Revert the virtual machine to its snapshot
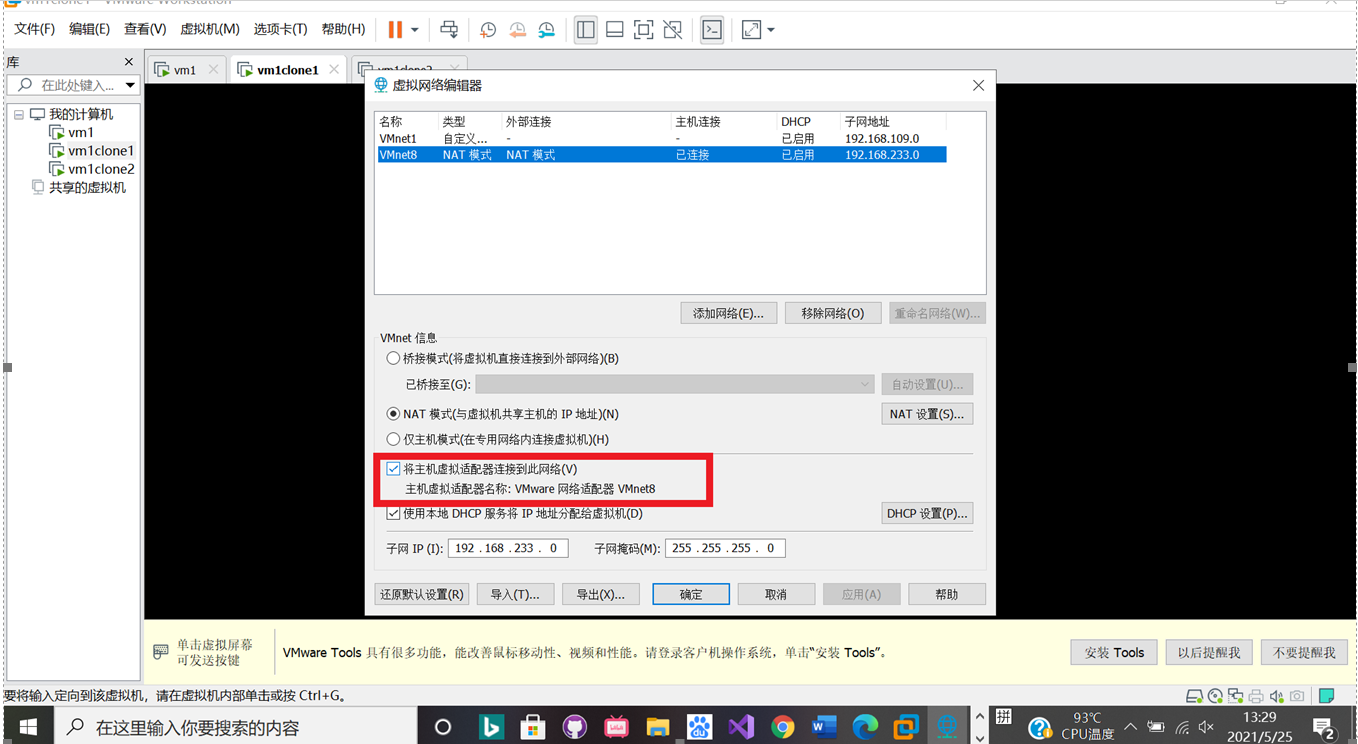 point(518,29)
